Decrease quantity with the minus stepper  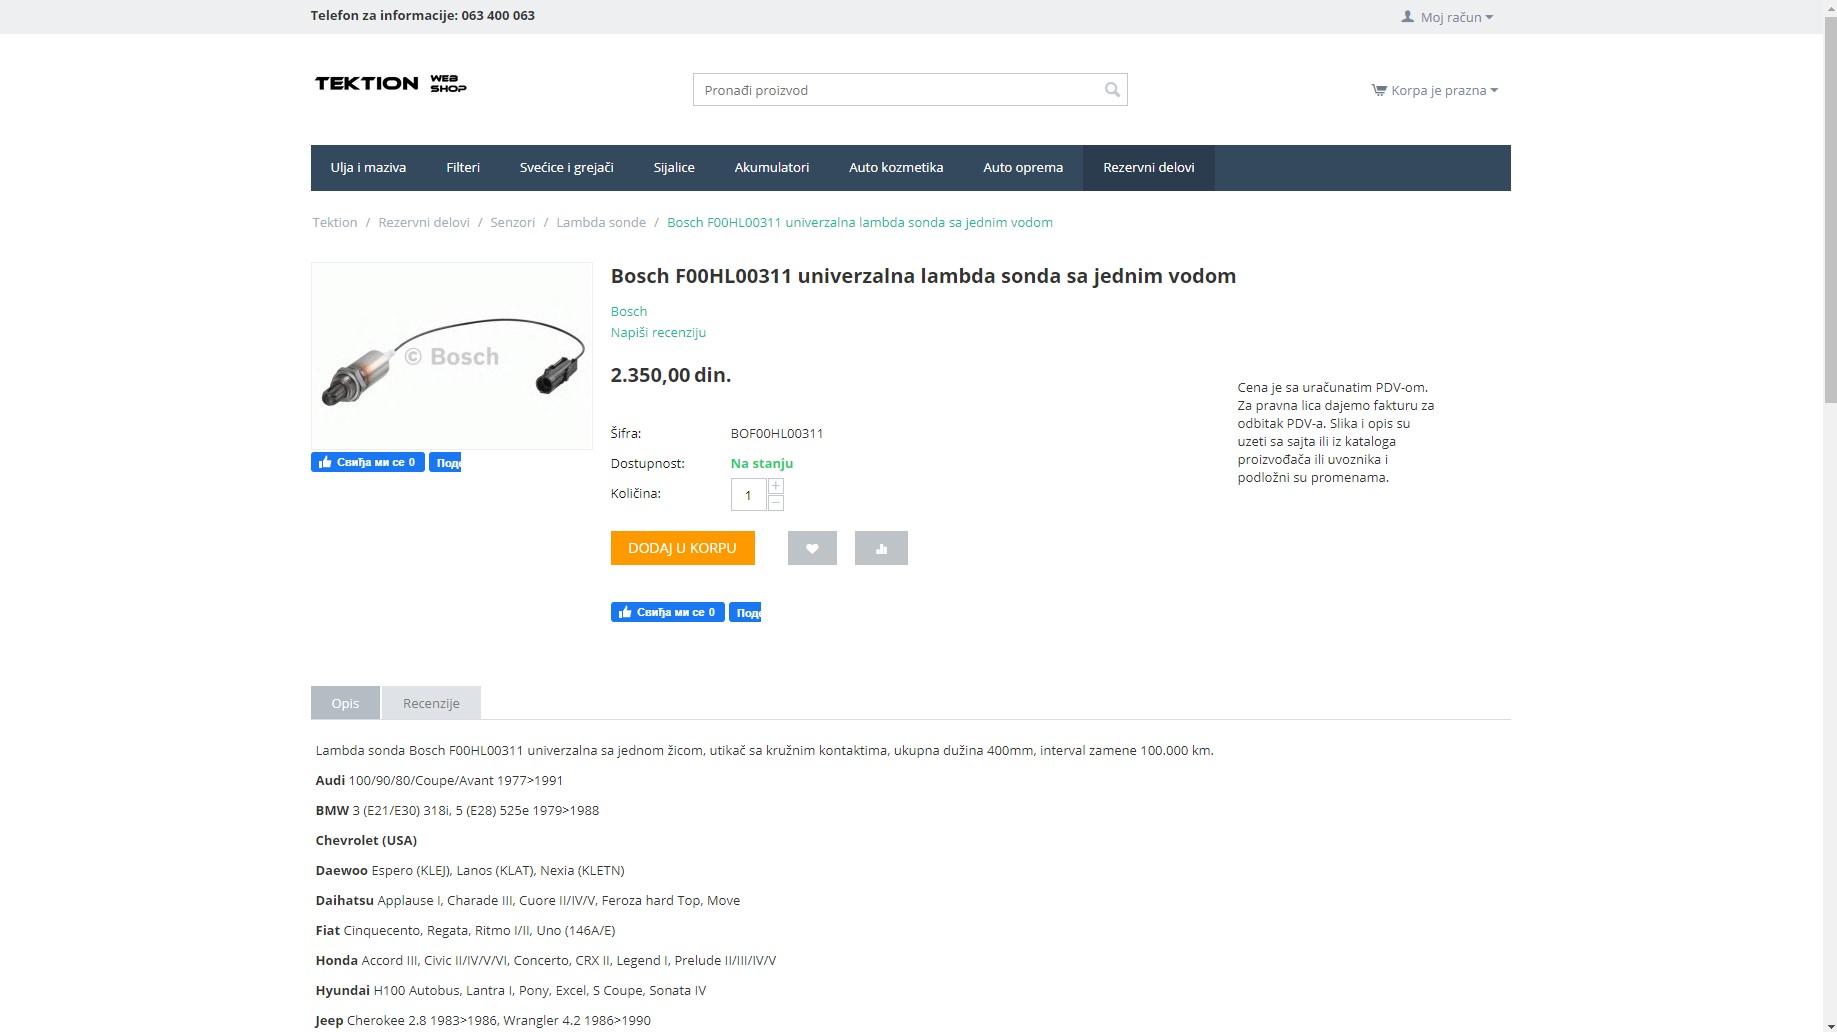point(775,502)
